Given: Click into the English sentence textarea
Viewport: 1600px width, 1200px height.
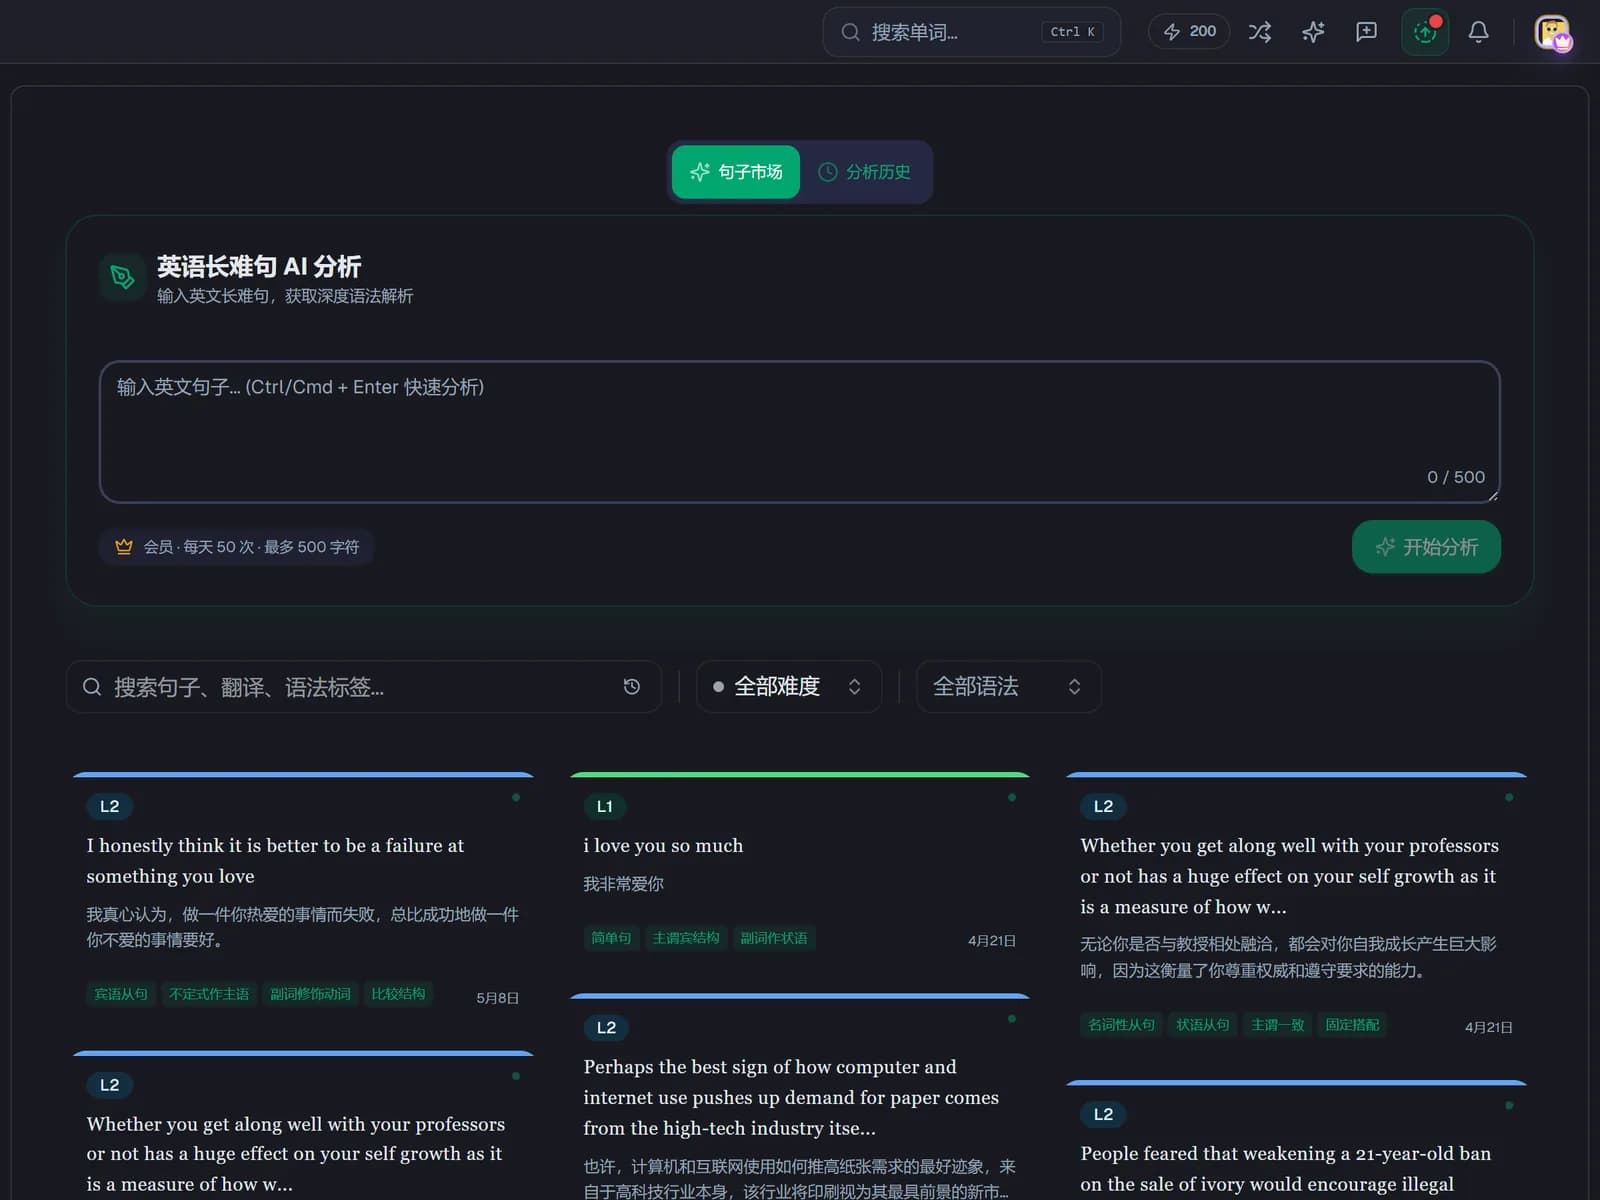Looking at the screenshot, I should tap(800, 432).
